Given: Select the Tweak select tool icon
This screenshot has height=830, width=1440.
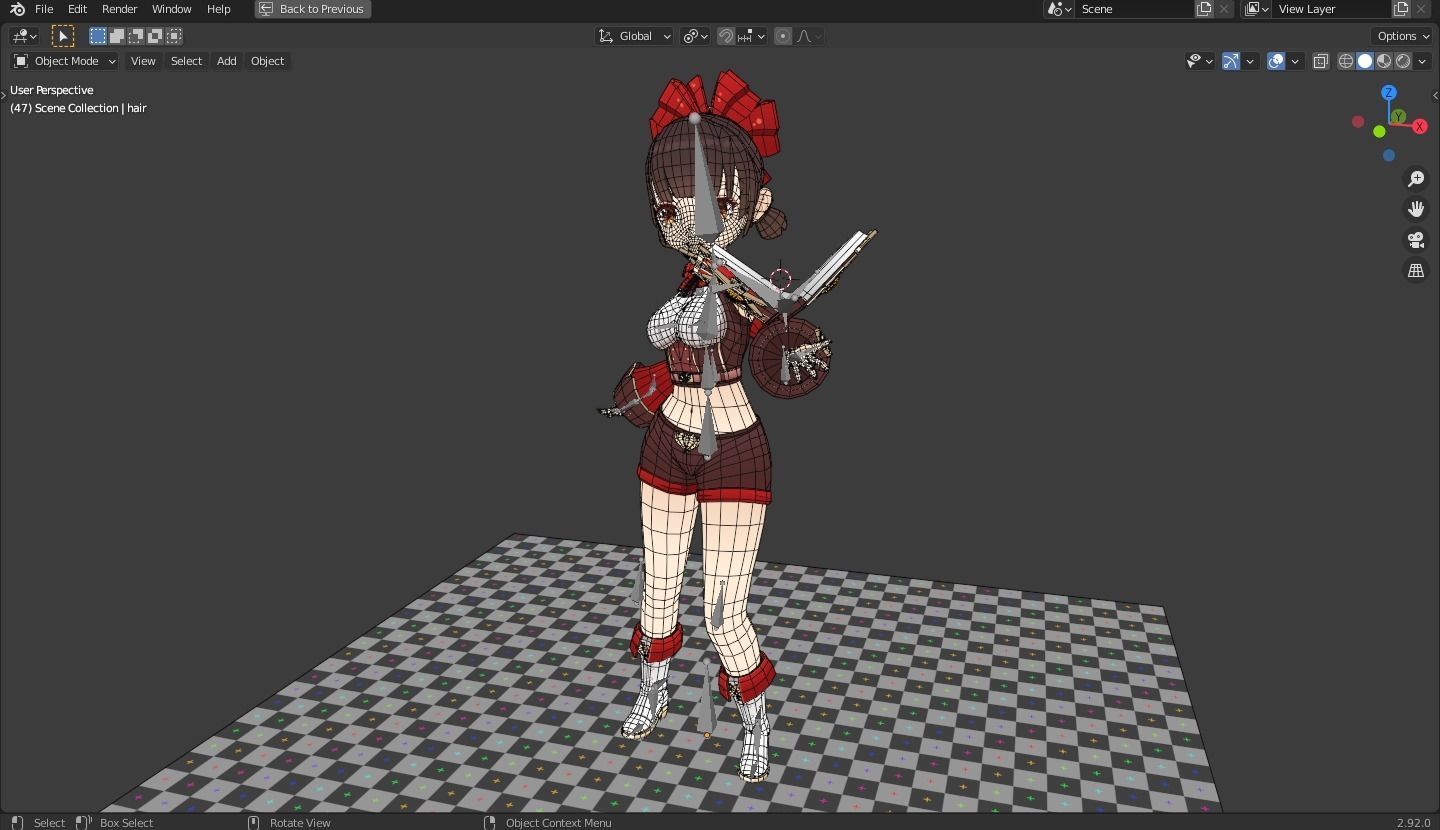Looking at the screenshot, I should pos(63,36).
